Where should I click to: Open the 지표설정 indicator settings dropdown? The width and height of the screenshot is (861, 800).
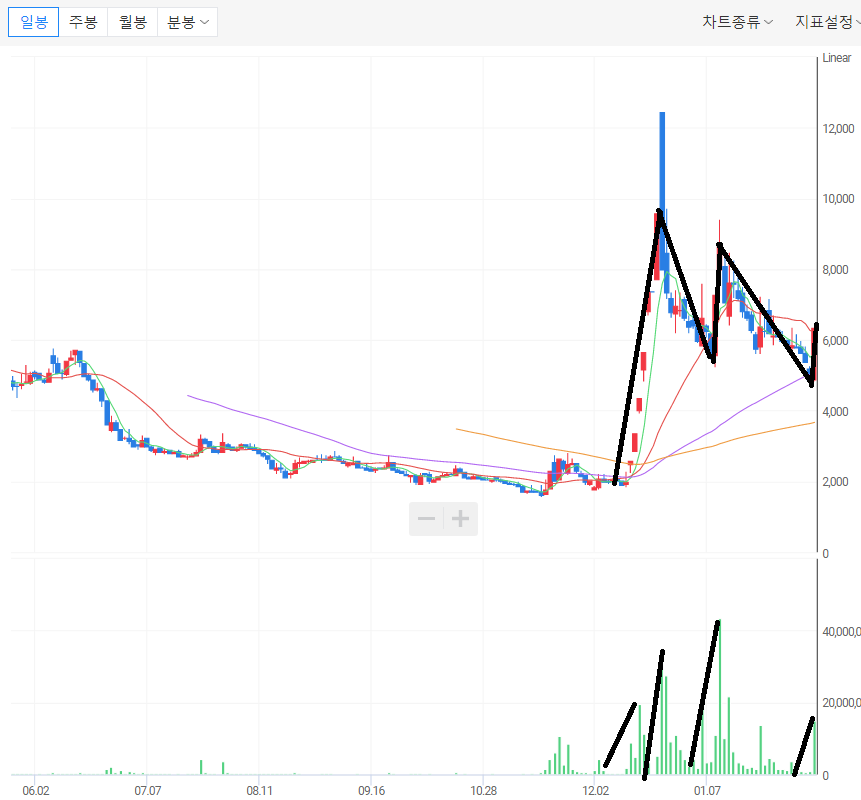pyautogui.click(x=828, y=22)
